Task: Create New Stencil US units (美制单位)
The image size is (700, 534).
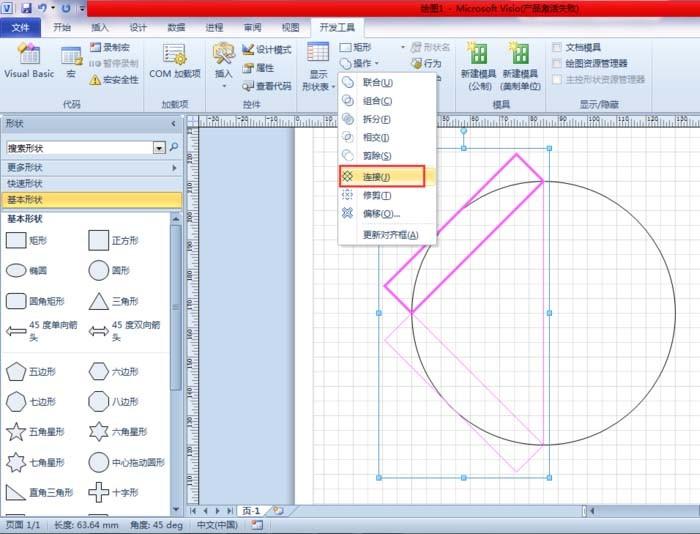Action: pyautogui.click(x=520, y=66)
